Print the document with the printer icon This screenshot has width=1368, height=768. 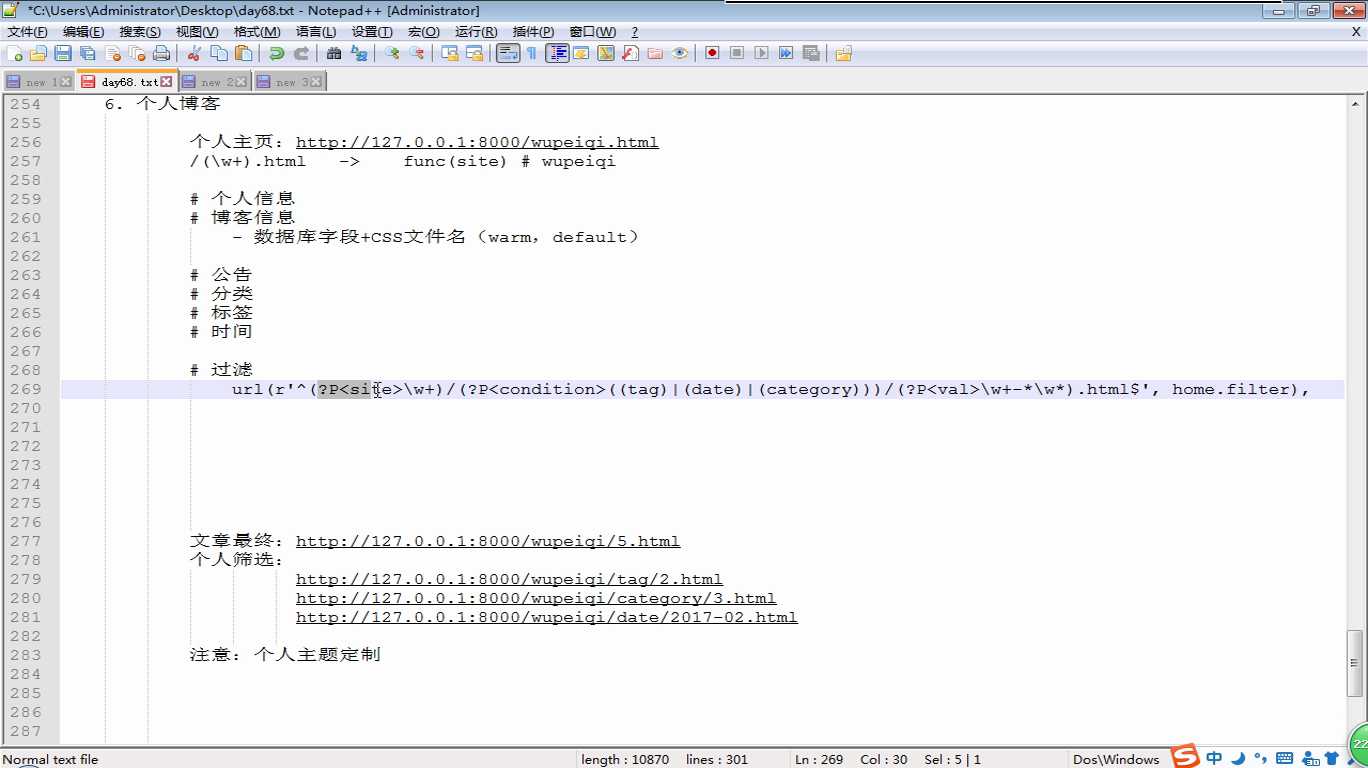(161, 53)
